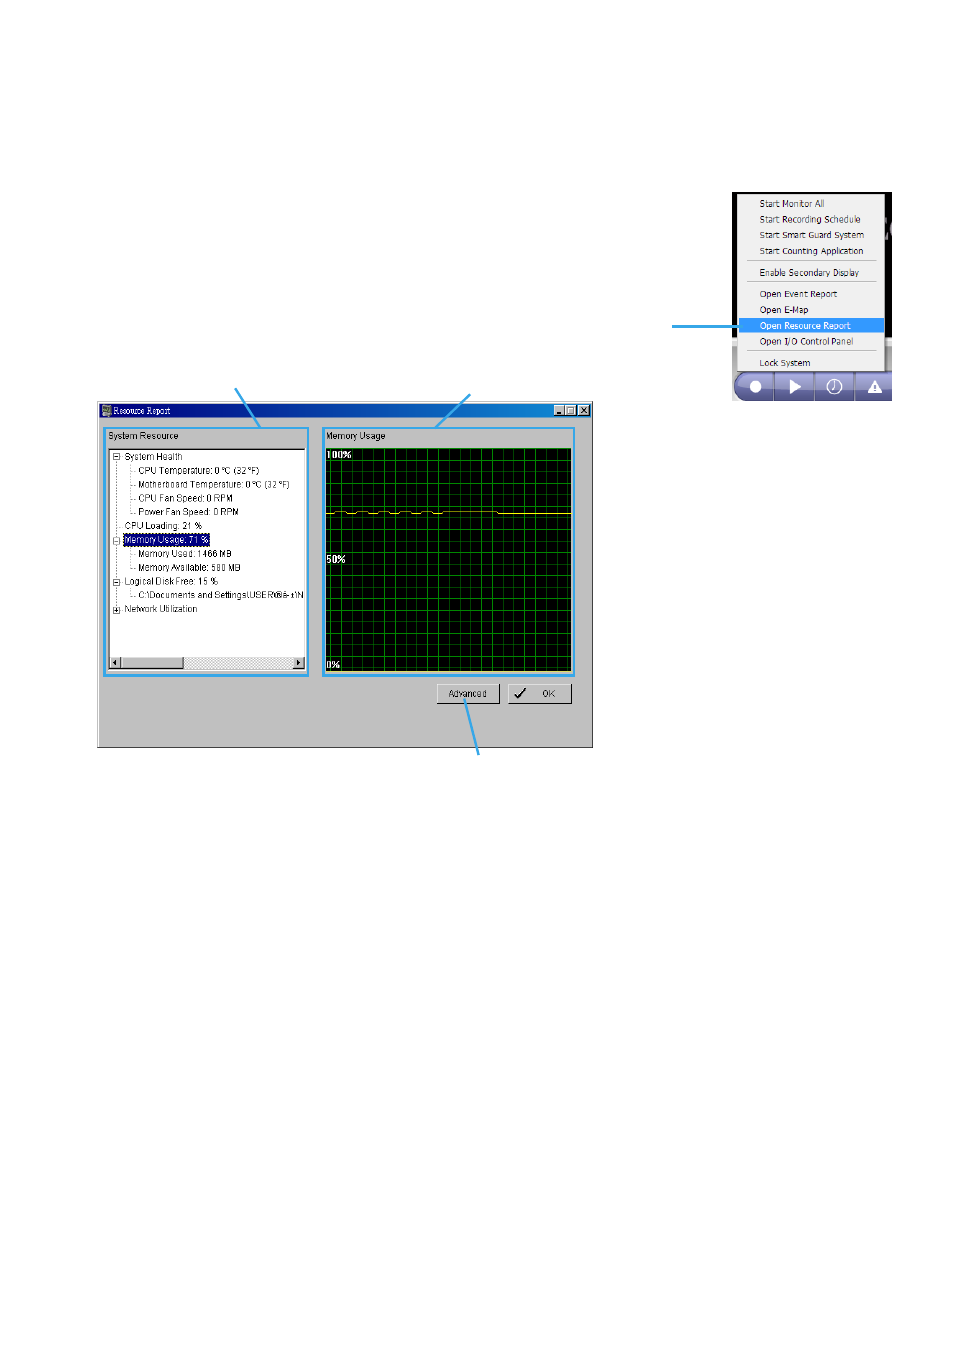Viewport: 955px width, 1350px height.
Task: Close the Resource Report window
Action: pos(584,411)
